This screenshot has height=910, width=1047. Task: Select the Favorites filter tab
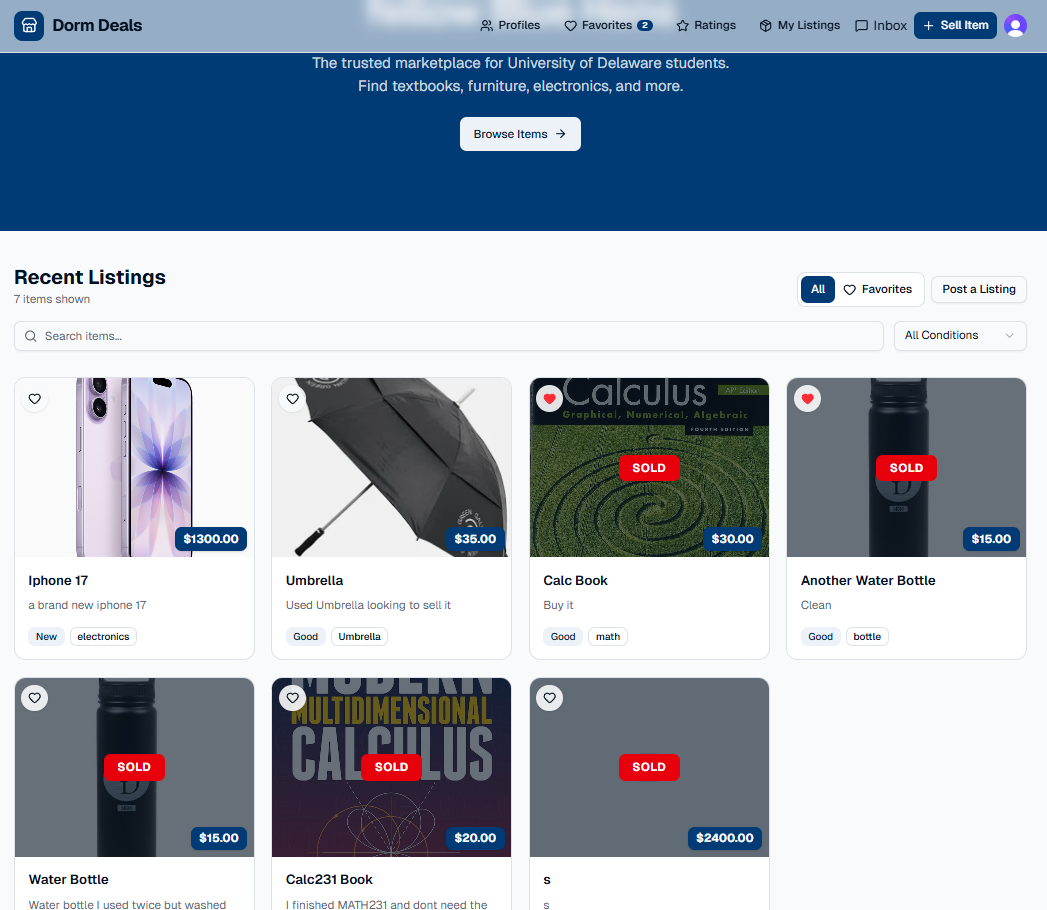click(877, 289)
